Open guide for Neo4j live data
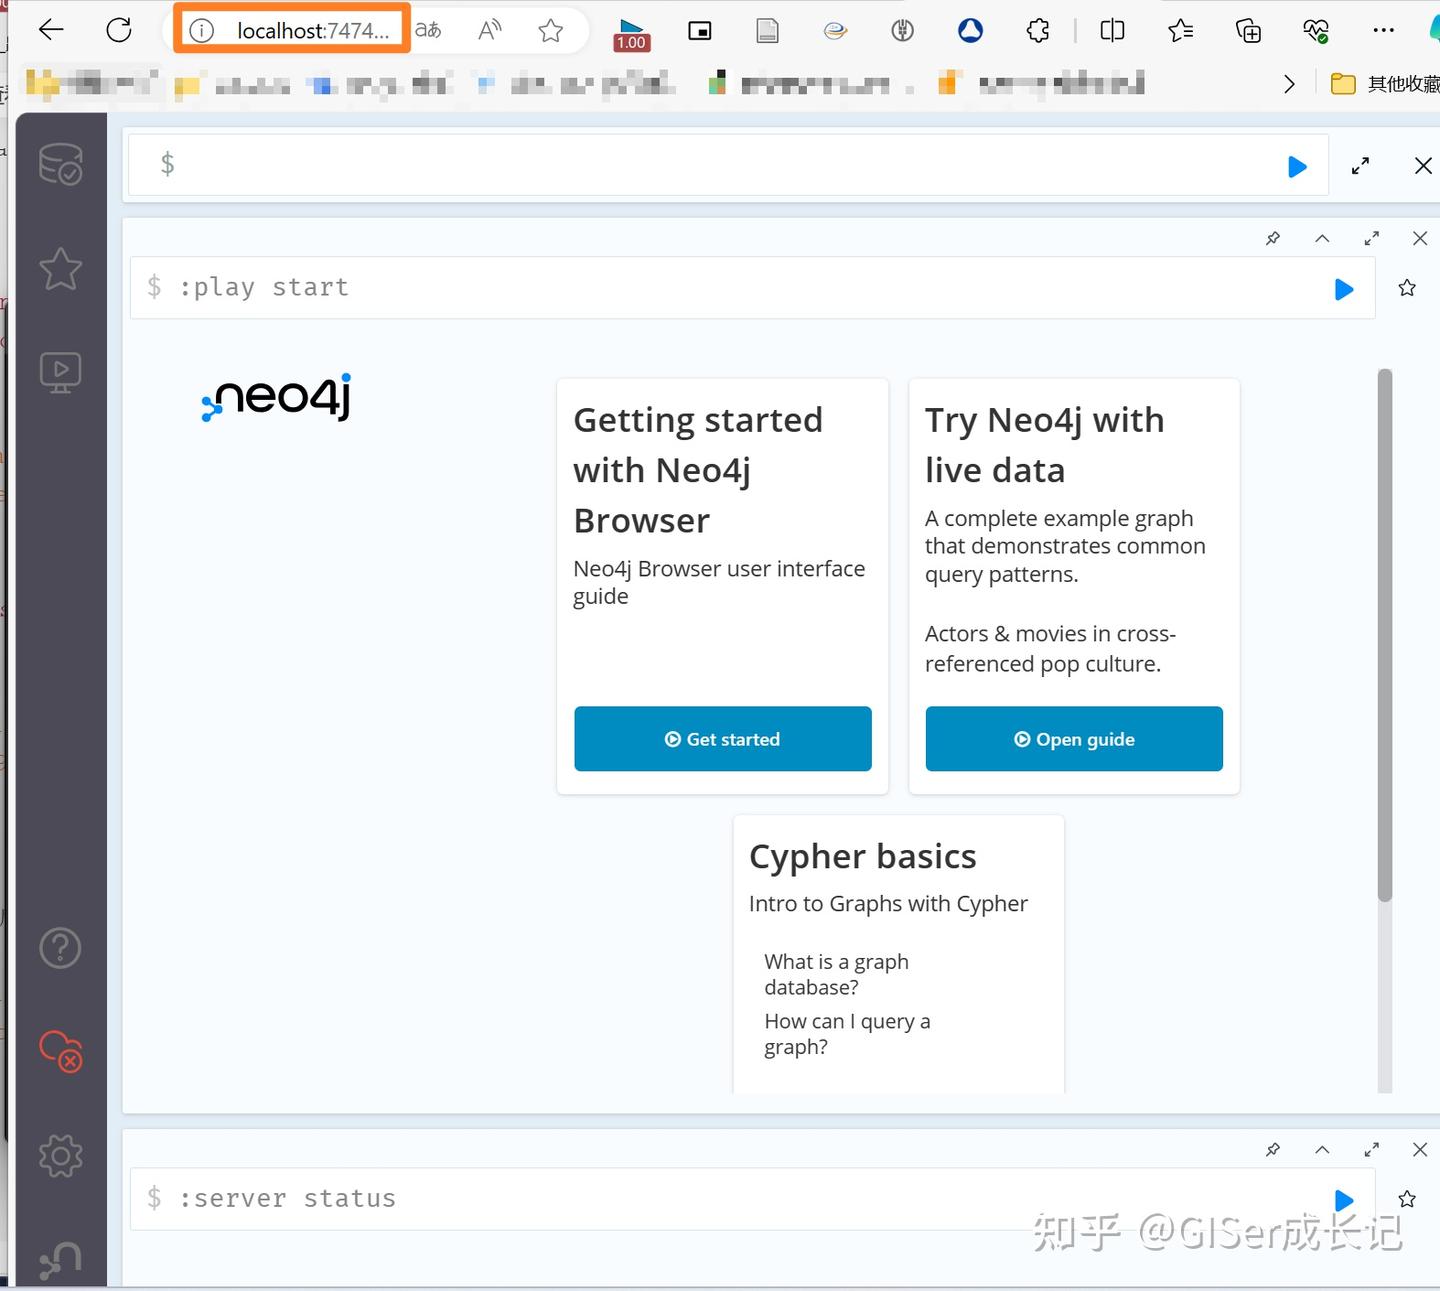This screenshot has width=1440, height=1291. 1074,739
